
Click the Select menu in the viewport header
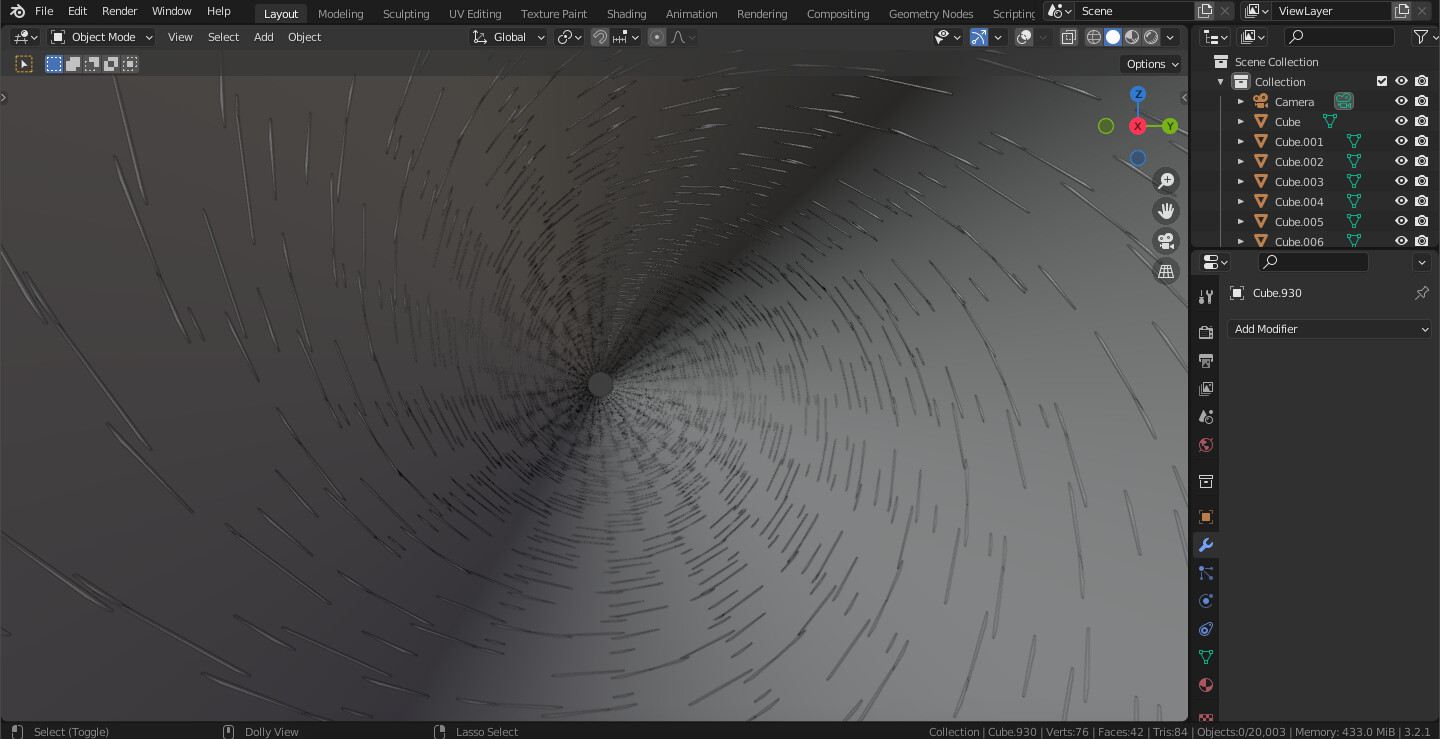pyautogui.click(x=223, y=37)
